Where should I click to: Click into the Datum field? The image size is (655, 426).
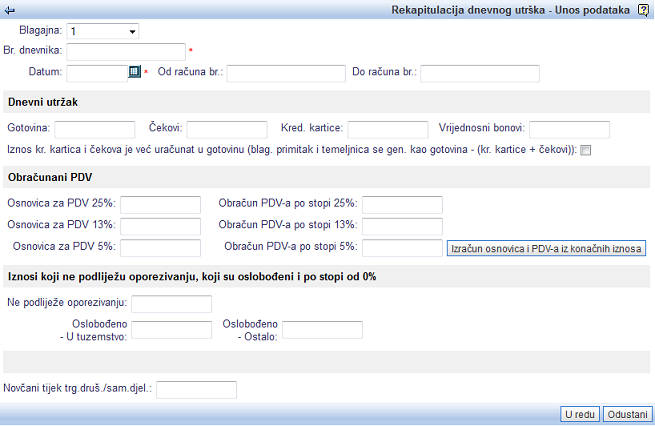(x=97, y=73)
